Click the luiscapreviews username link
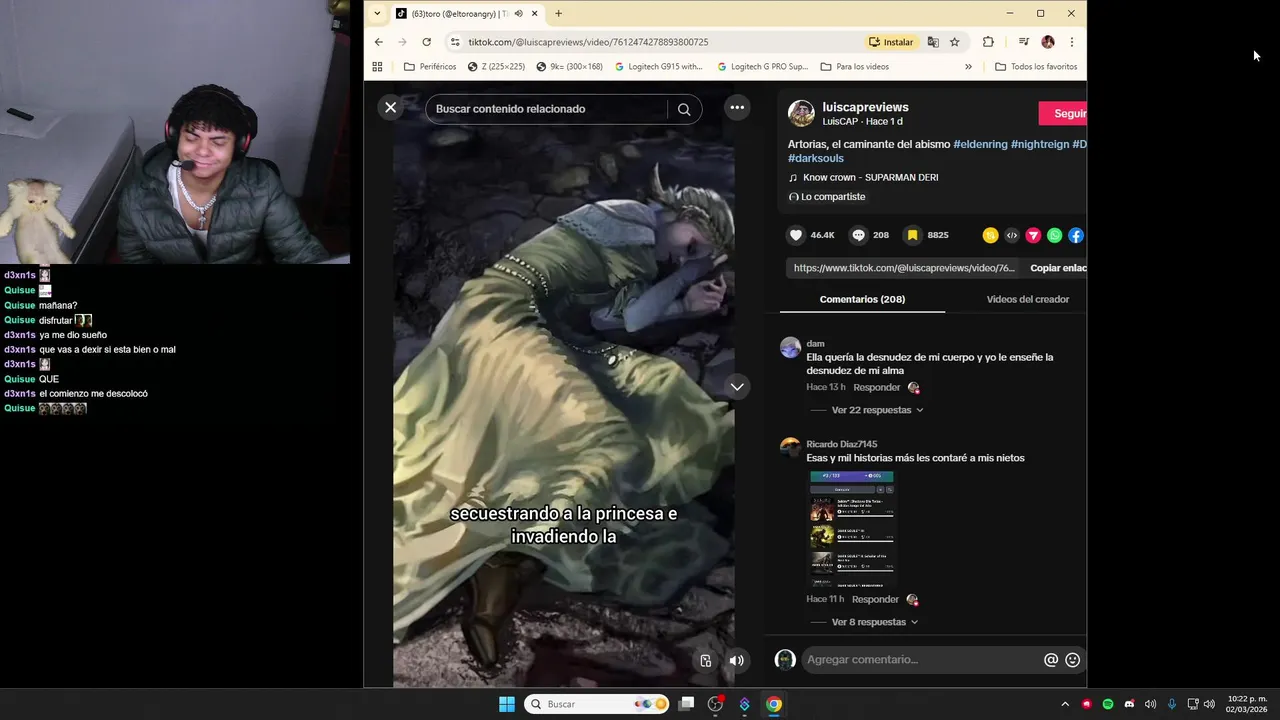The width and height of the screenshot is (1280, 720). pos(865,107)
